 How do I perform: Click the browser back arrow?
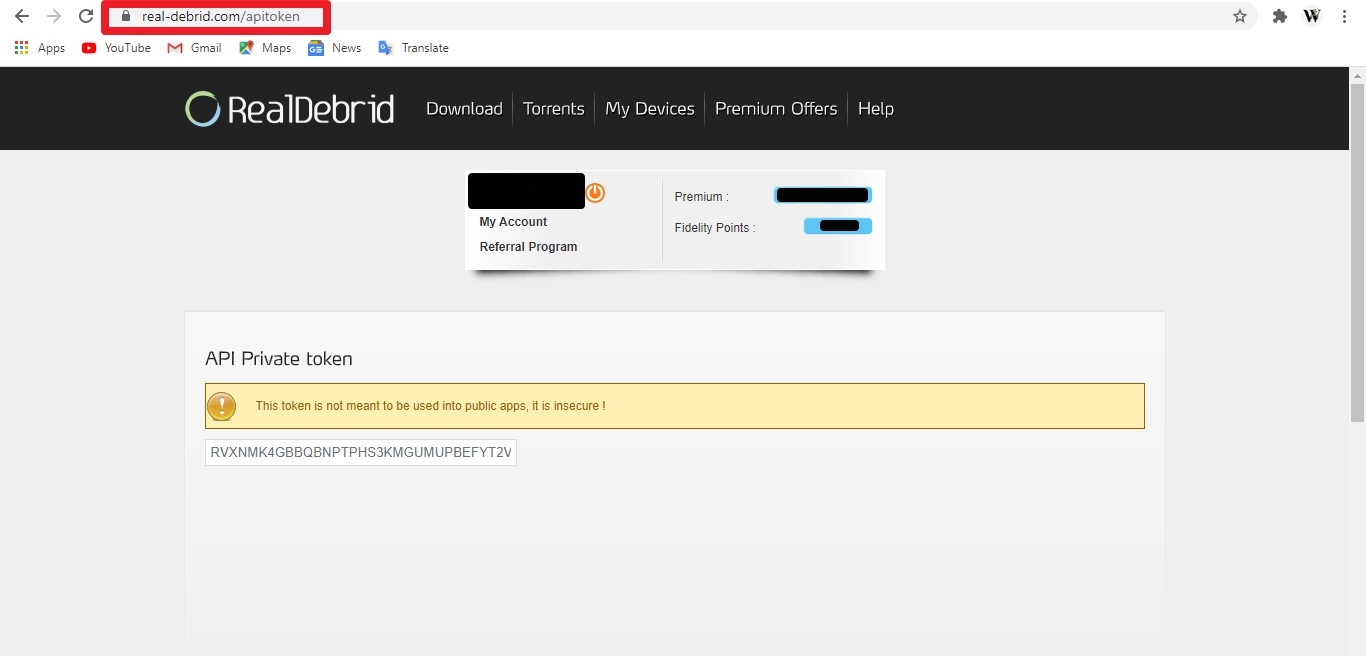22,16
